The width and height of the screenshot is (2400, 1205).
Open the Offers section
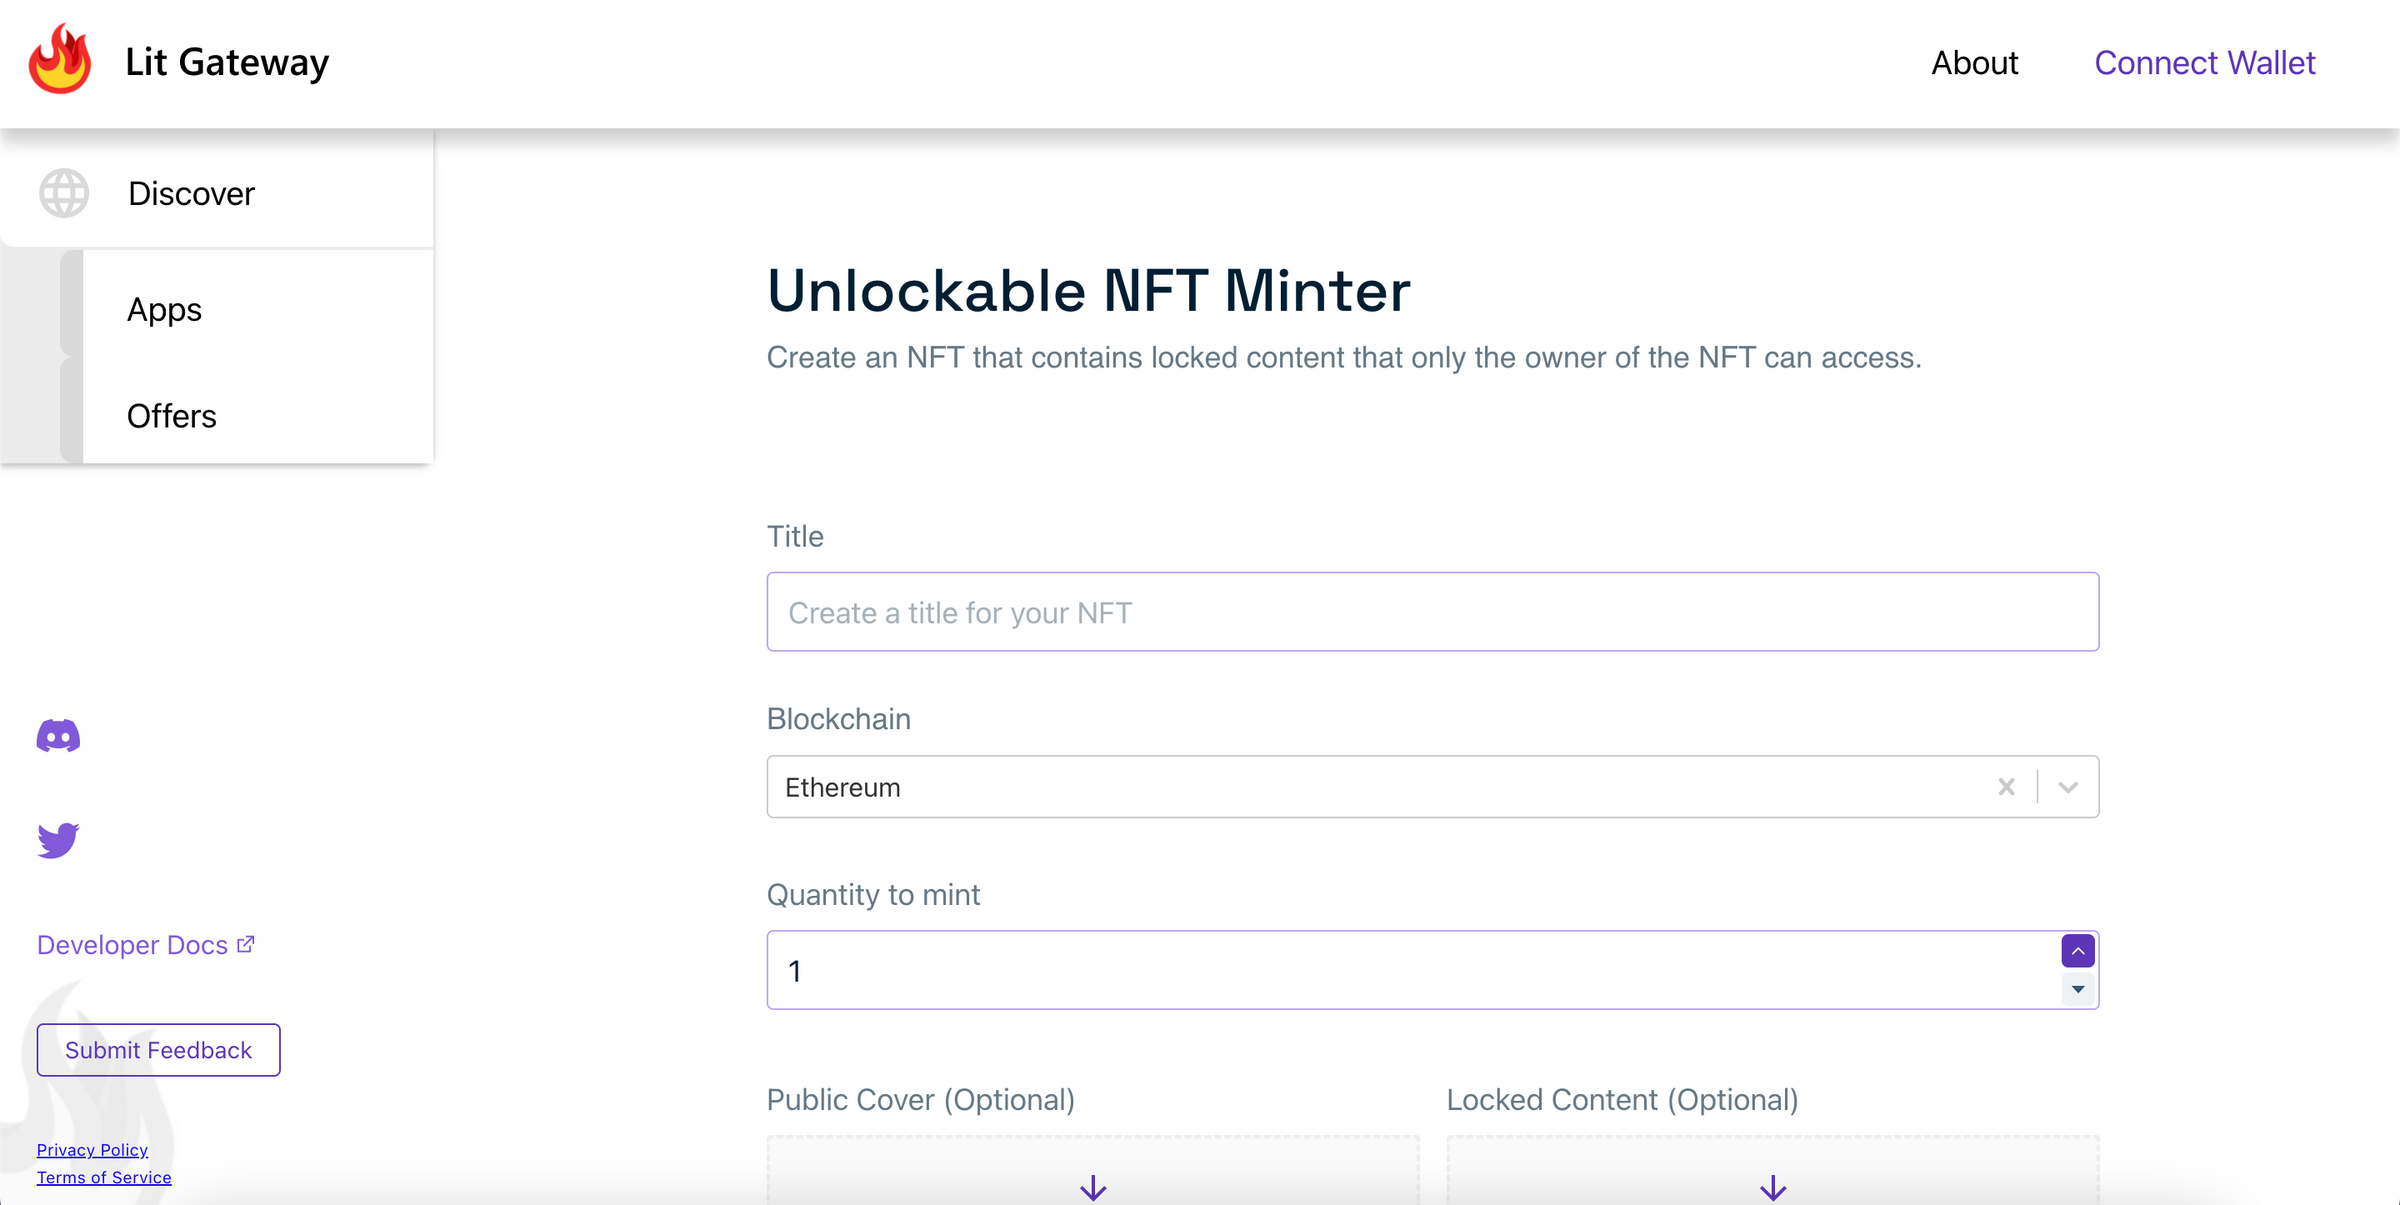pyautogui.click(x=171, y=415)
